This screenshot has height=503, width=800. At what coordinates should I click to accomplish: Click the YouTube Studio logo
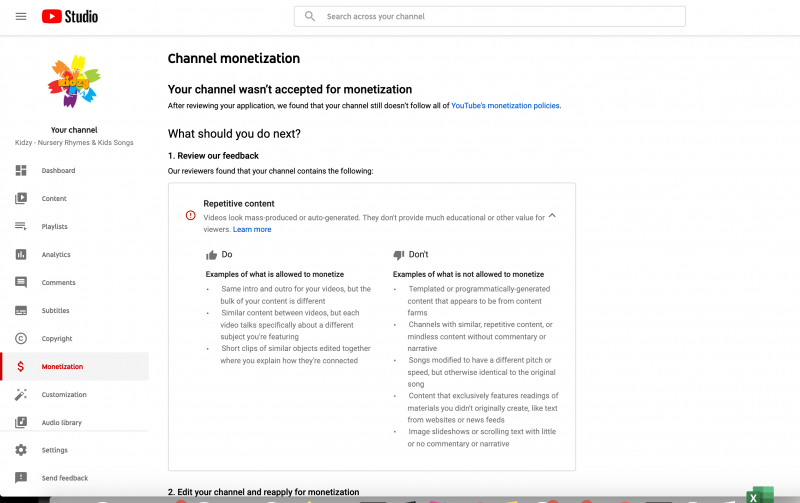[70, 16]
